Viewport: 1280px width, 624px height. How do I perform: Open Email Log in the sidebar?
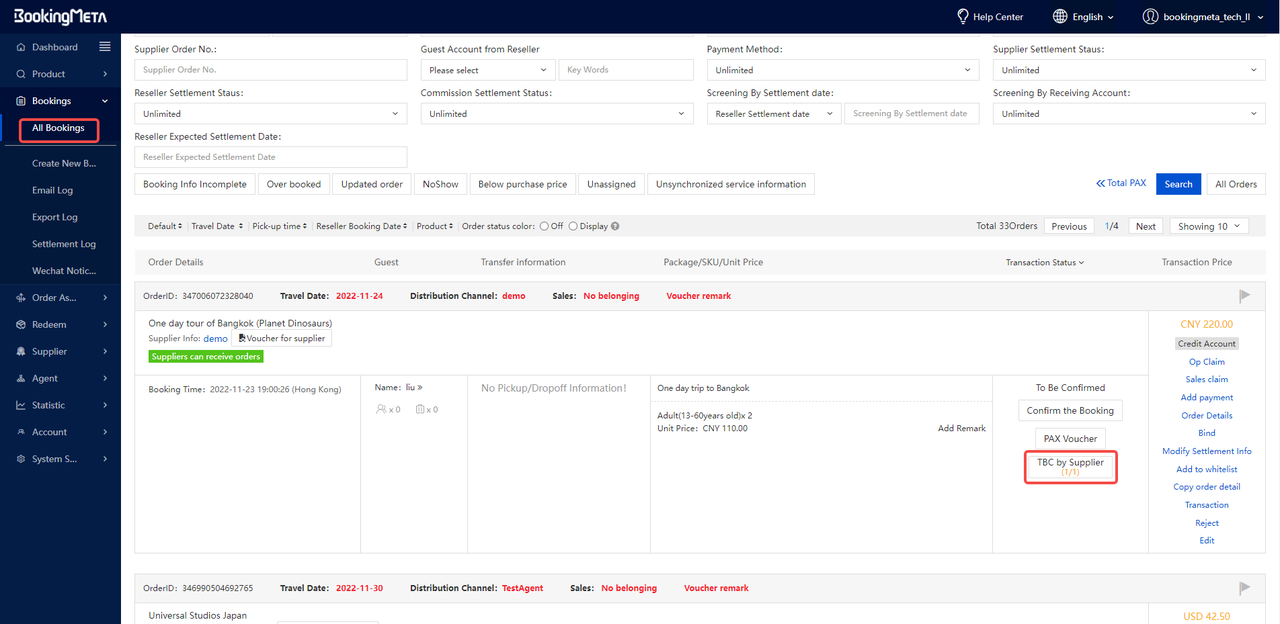(x=52, y=190)
